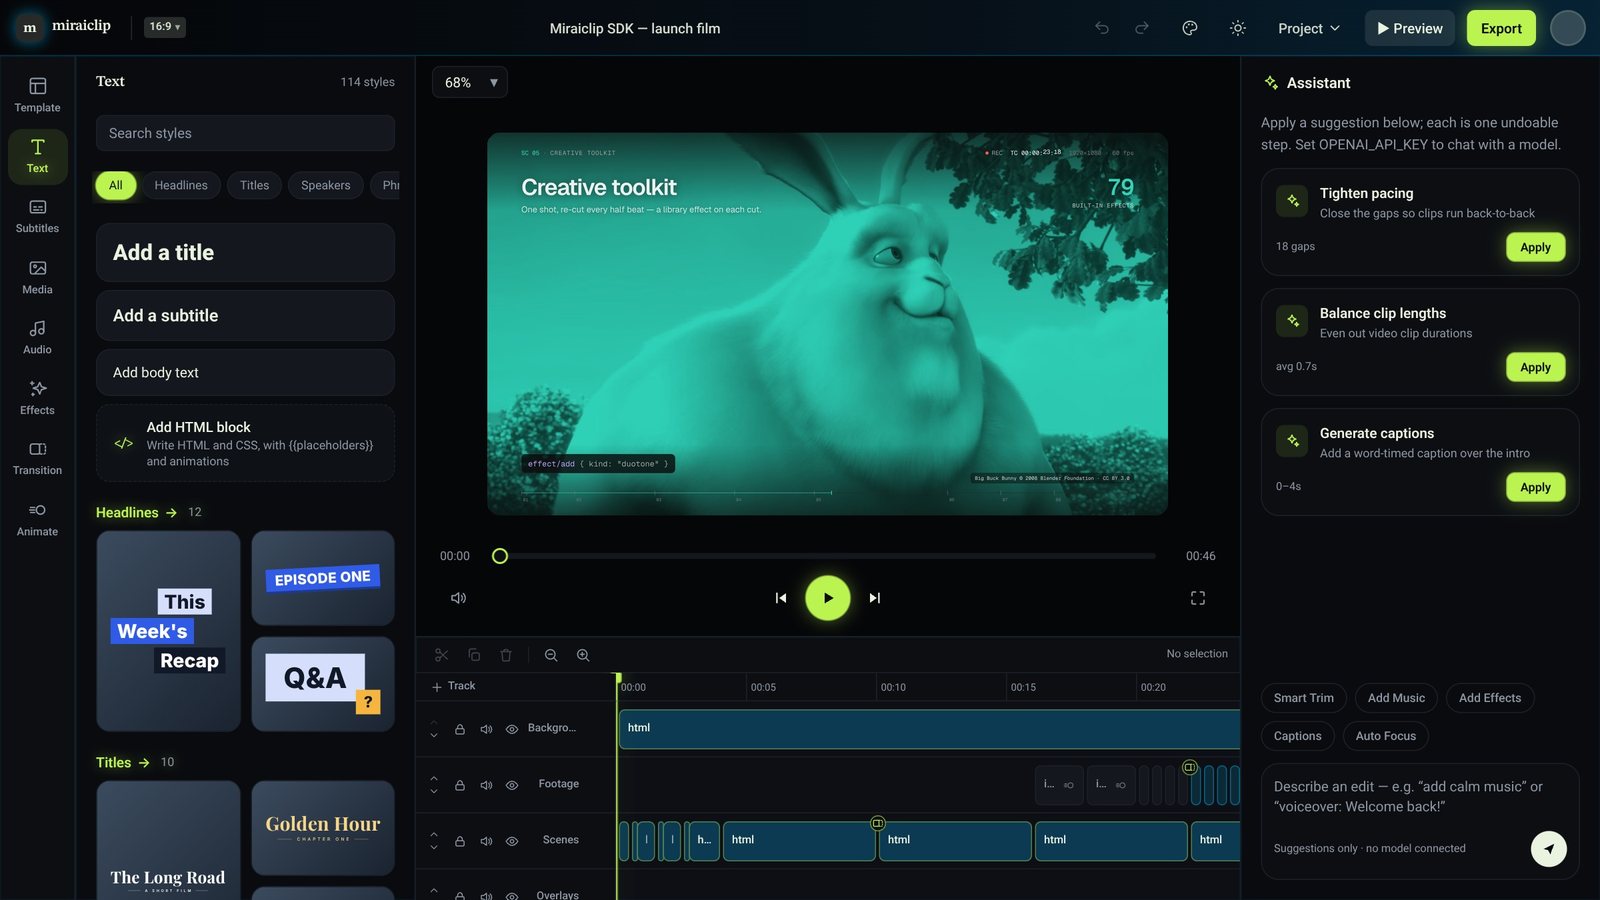
Task: Mute the Footage track
Action: [486, 785]
